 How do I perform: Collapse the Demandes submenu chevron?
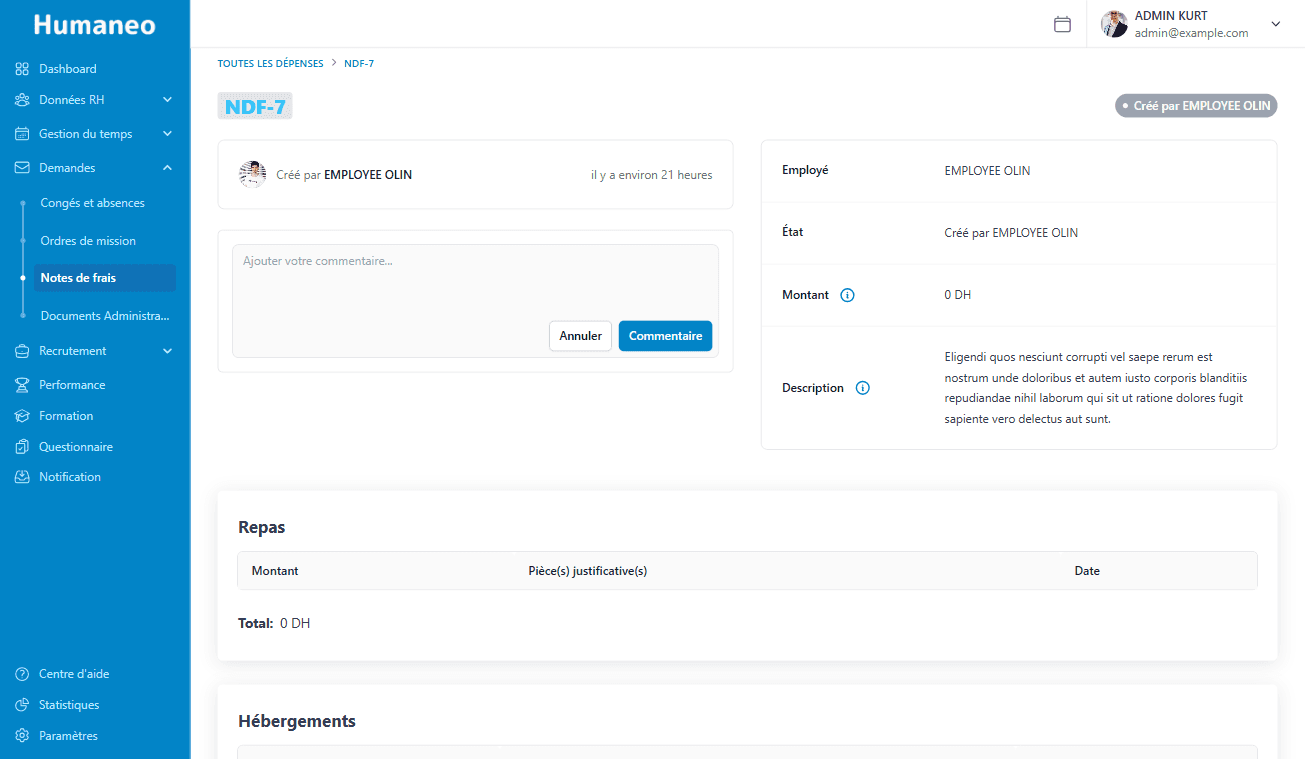point(167,168)
